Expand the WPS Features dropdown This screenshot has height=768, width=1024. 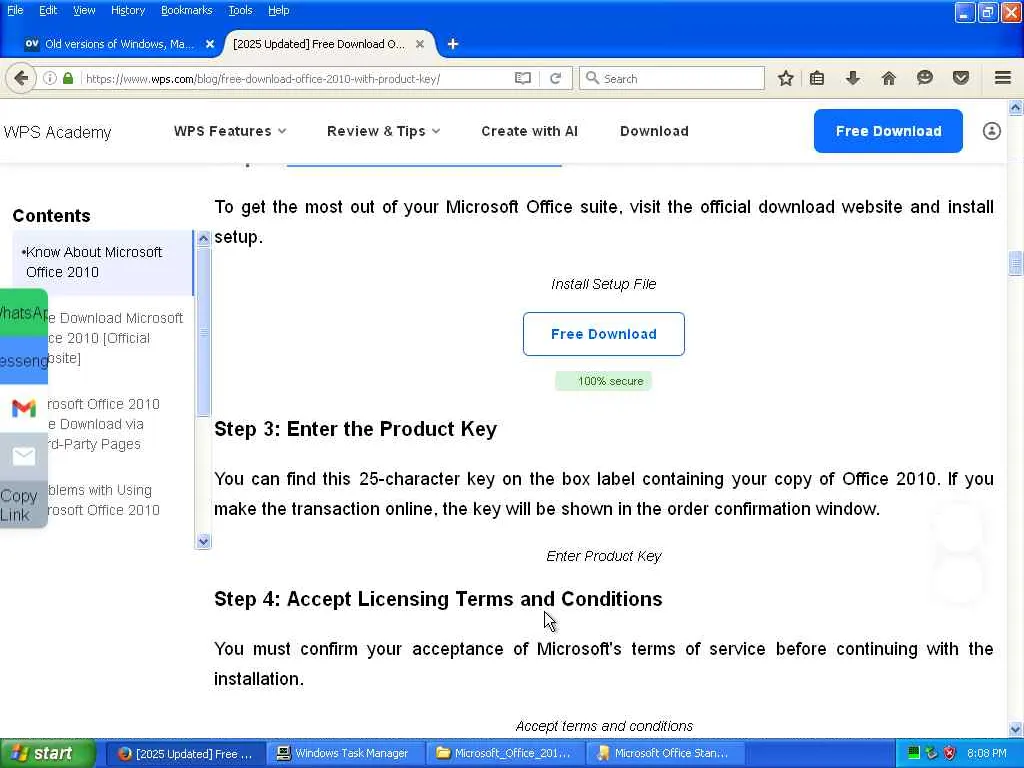(230, 131)
